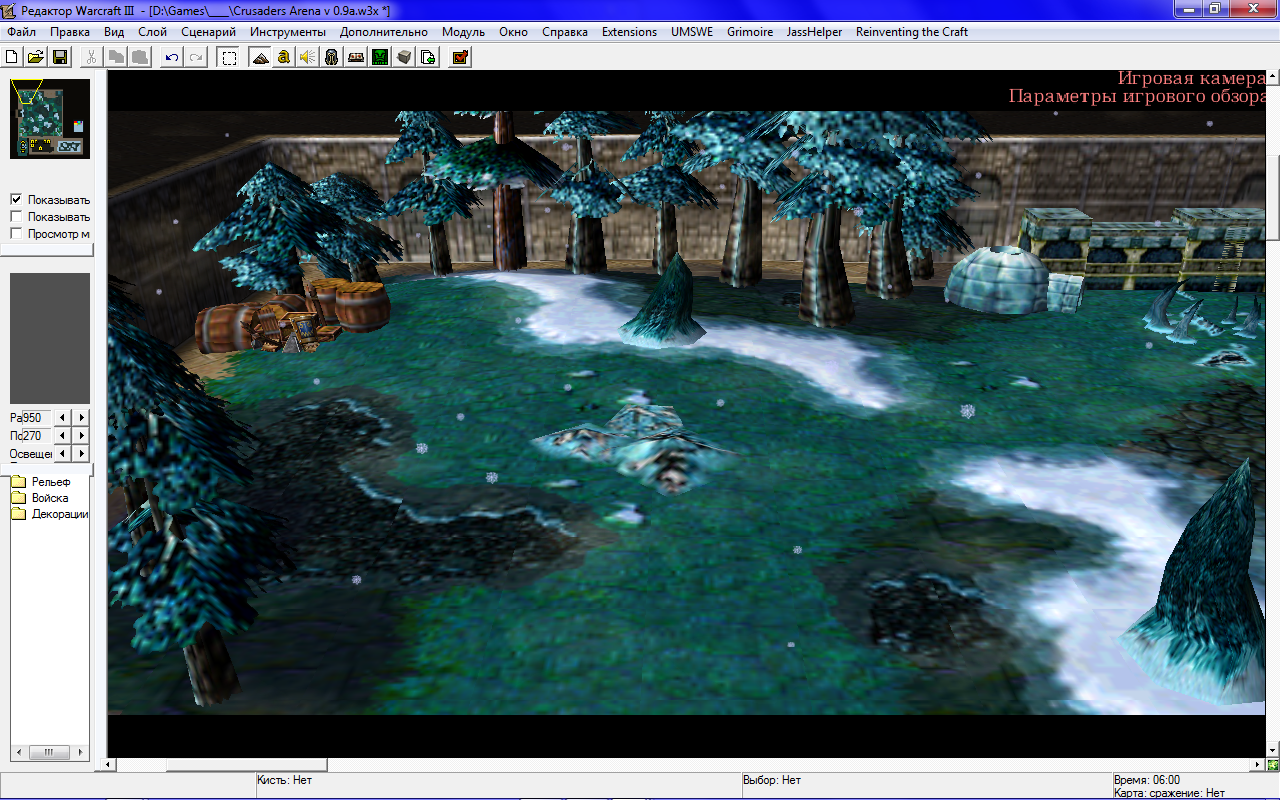
Task: Activate the dashed-rectangle selection tool
Action: 229,57
